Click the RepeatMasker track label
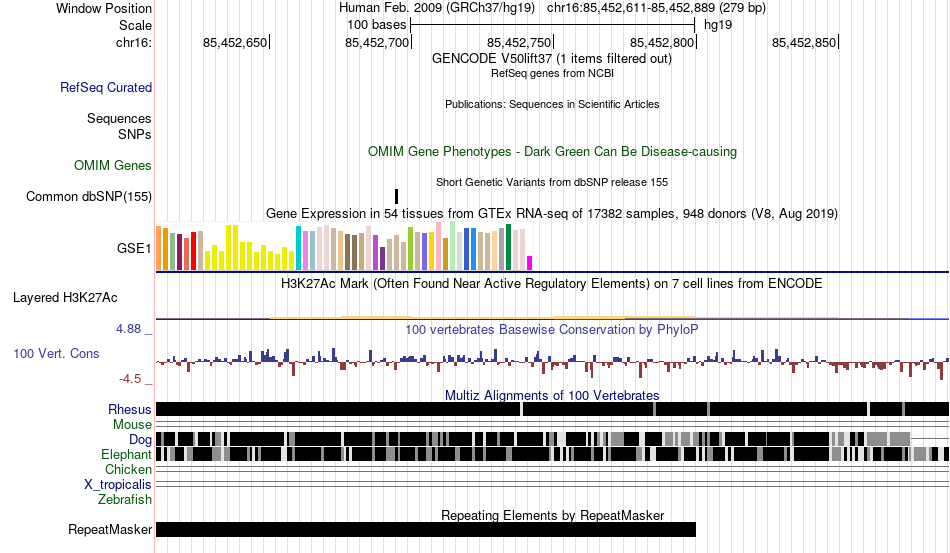The width and height of the screenshot is (950, 553). click(x=110, y=529)
